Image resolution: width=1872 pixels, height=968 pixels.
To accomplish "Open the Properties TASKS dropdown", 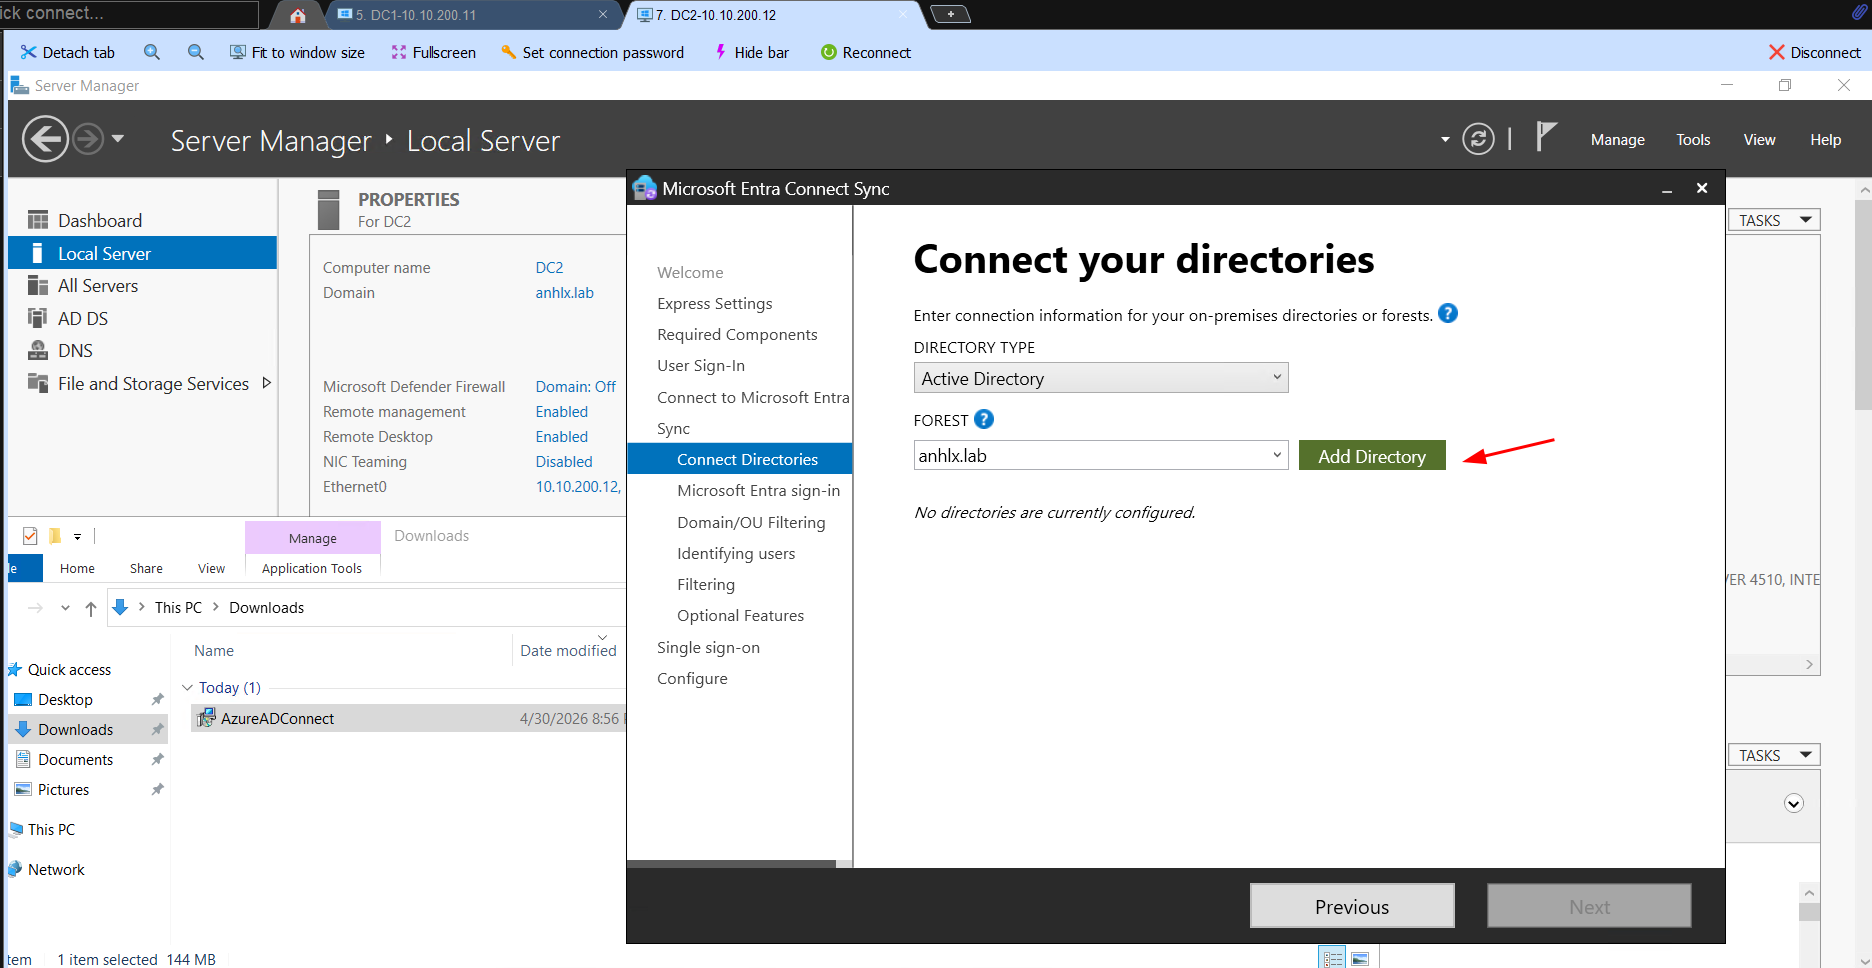I will (1774, 220).
